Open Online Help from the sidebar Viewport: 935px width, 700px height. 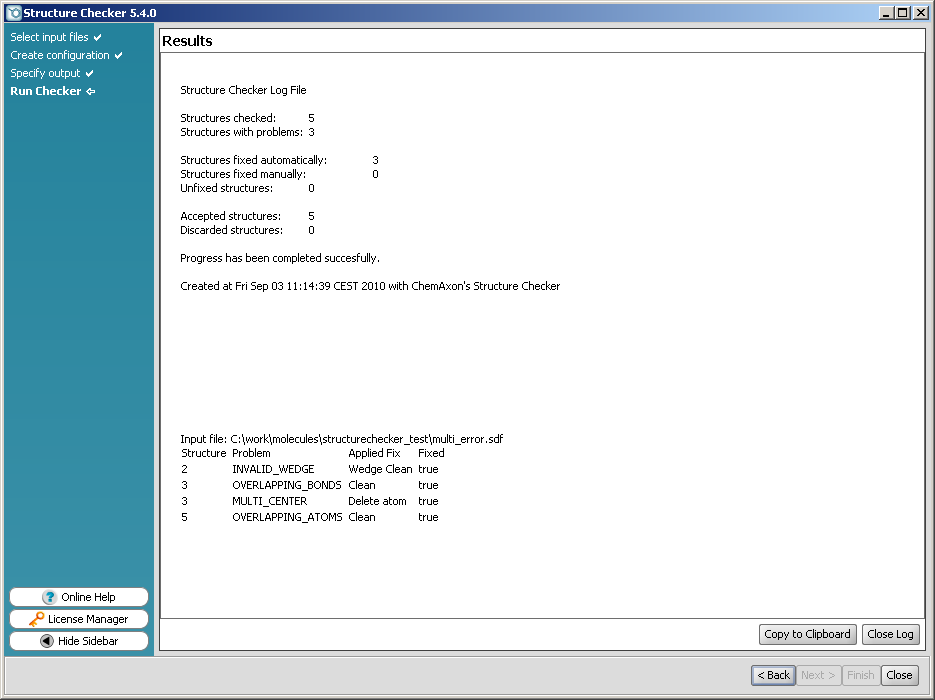click(x=79, y=597)
